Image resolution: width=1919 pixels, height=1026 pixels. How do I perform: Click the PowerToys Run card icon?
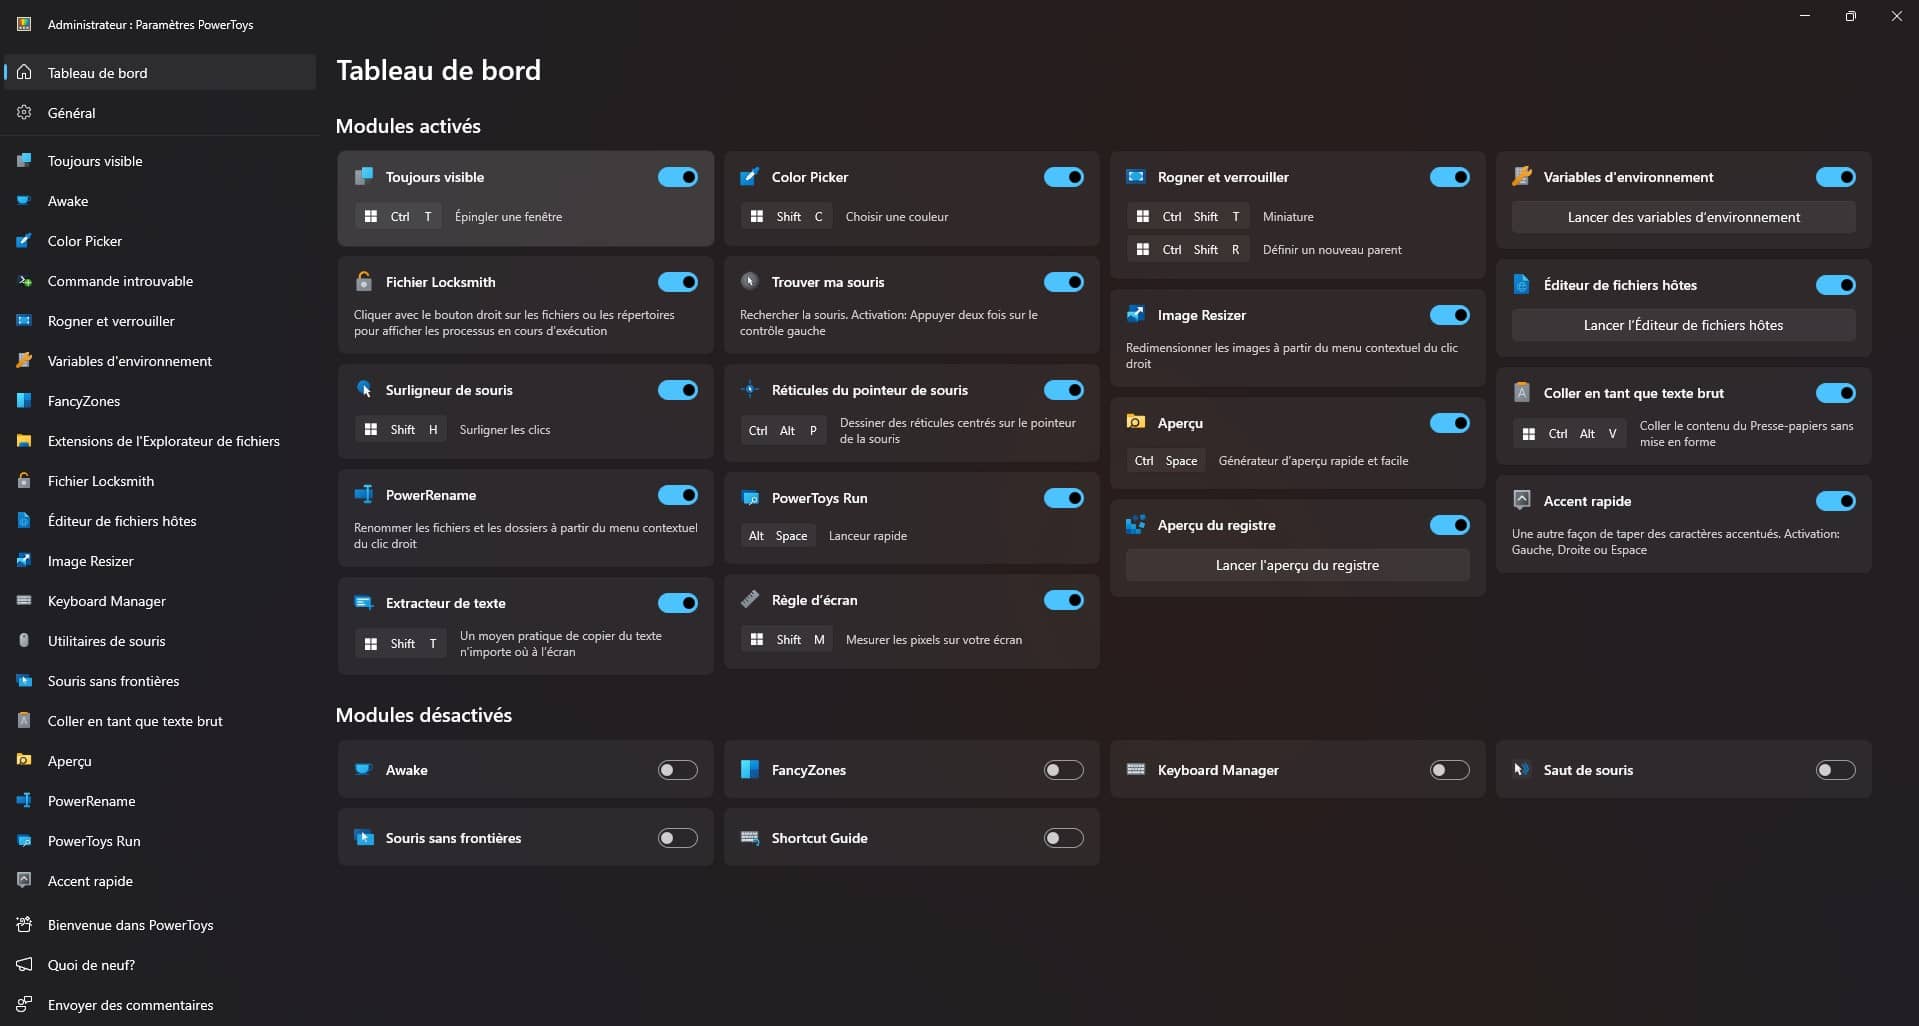[750, 498]
